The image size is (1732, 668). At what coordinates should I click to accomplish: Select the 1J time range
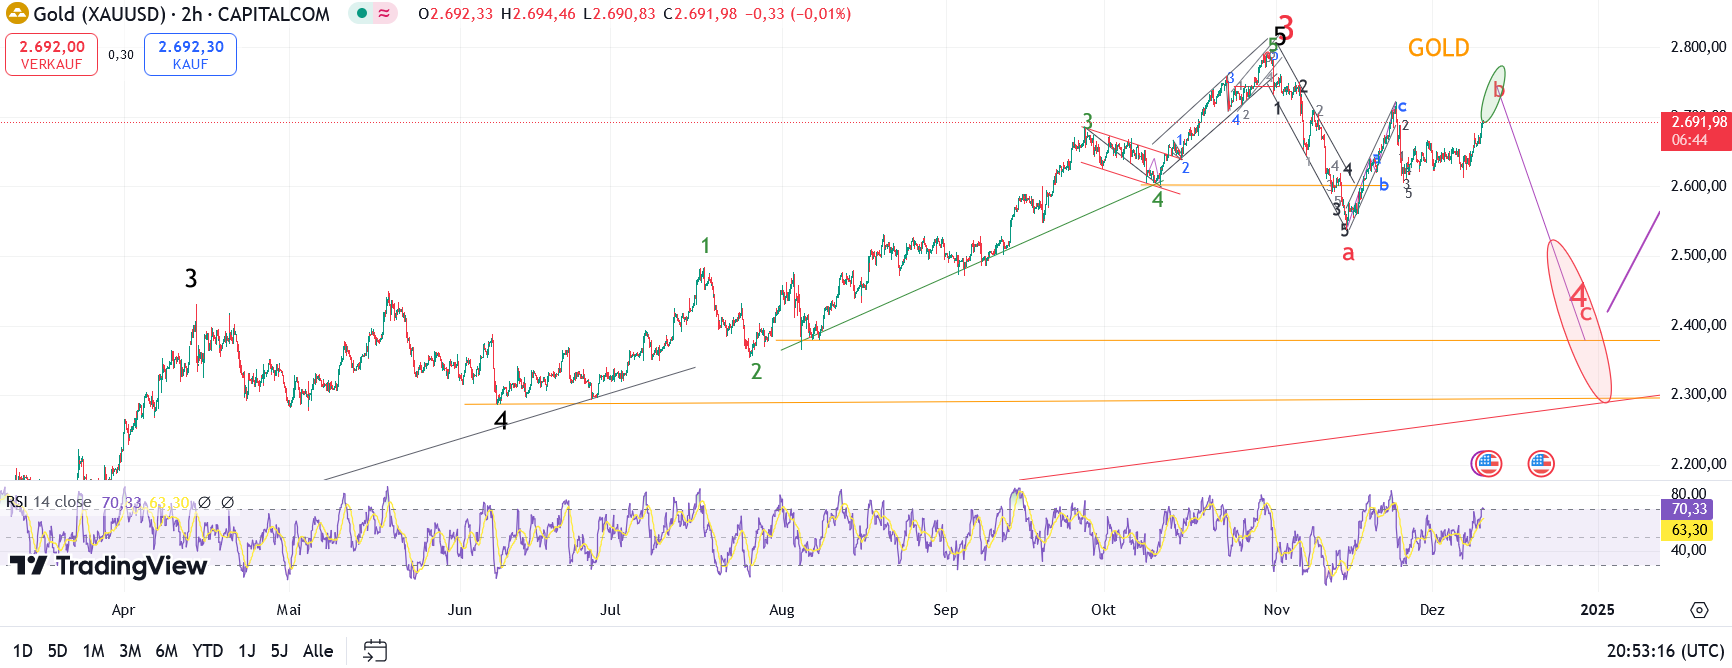point(247,651)
